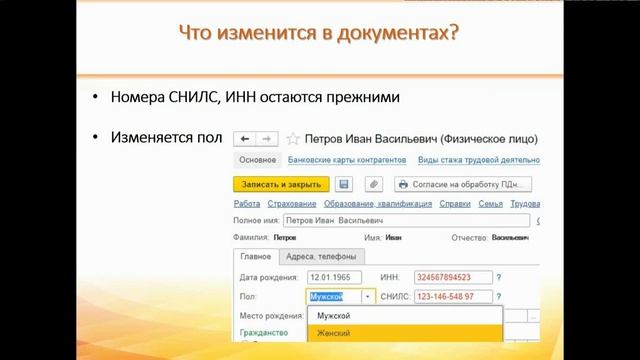This screenshot has width=640, height=360.
Task: Click the forward arrow navigation button
Action: 267,139
